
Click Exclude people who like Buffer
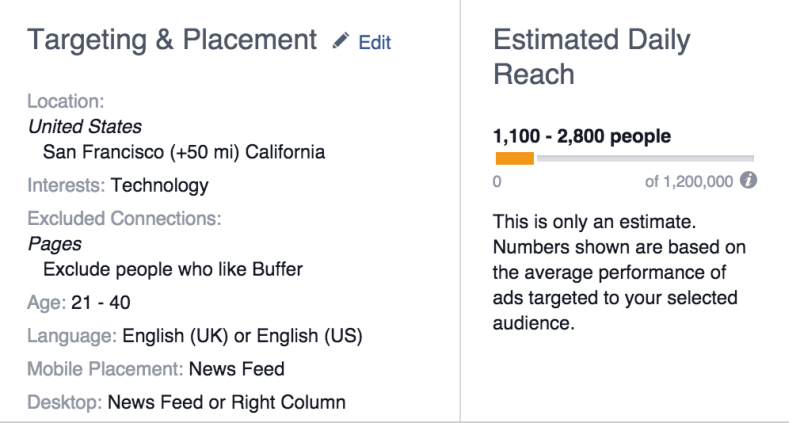(x=173, y=269)
